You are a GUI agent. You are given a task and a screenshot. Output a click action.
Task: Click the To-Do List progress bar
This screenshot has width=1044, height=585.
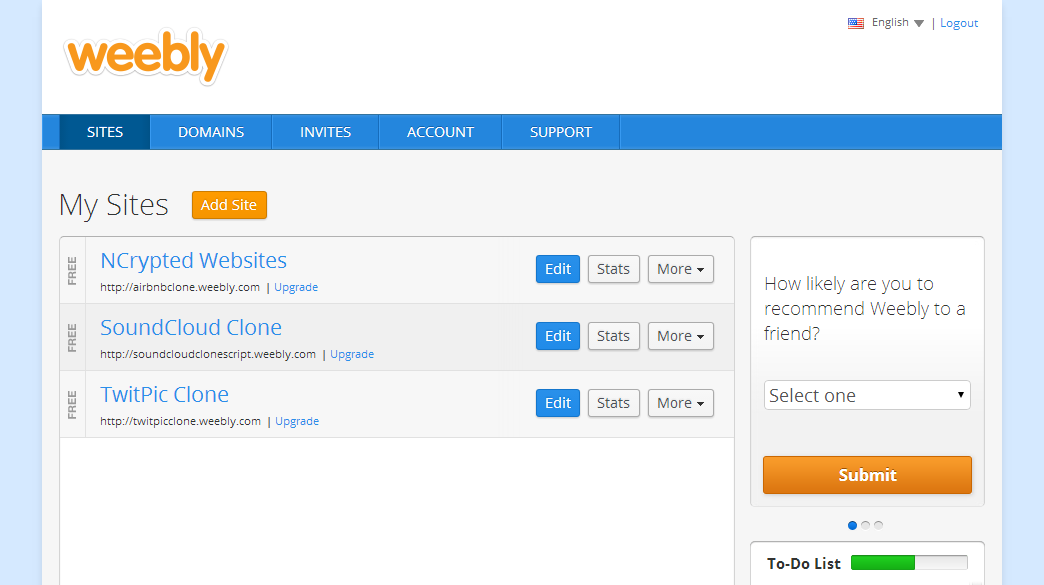pyautogui.click(x=909, y=562)
